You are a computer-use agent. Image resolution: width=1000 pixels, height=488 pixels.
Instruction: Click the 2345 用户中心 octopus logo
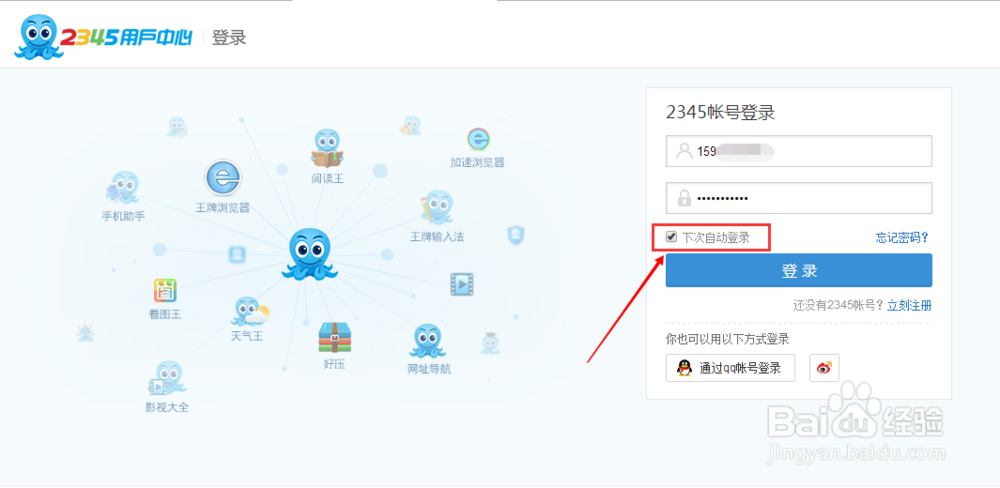pos(103,37)
